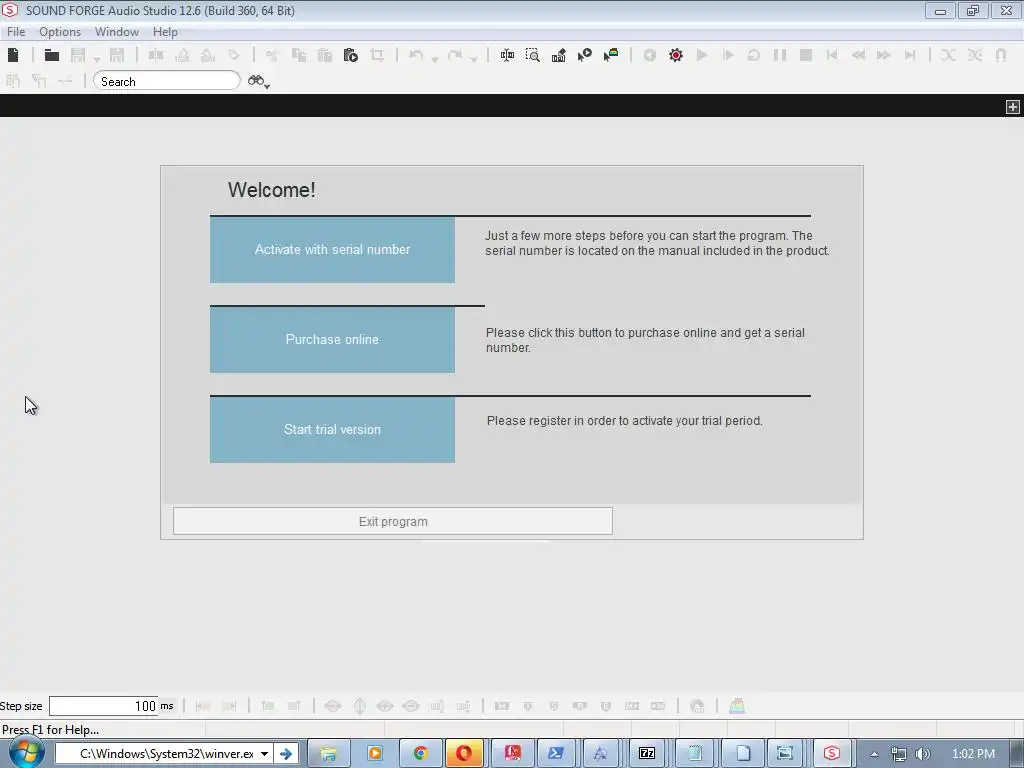Click the SOUND FORGE taskbar icon

[831, 754]
